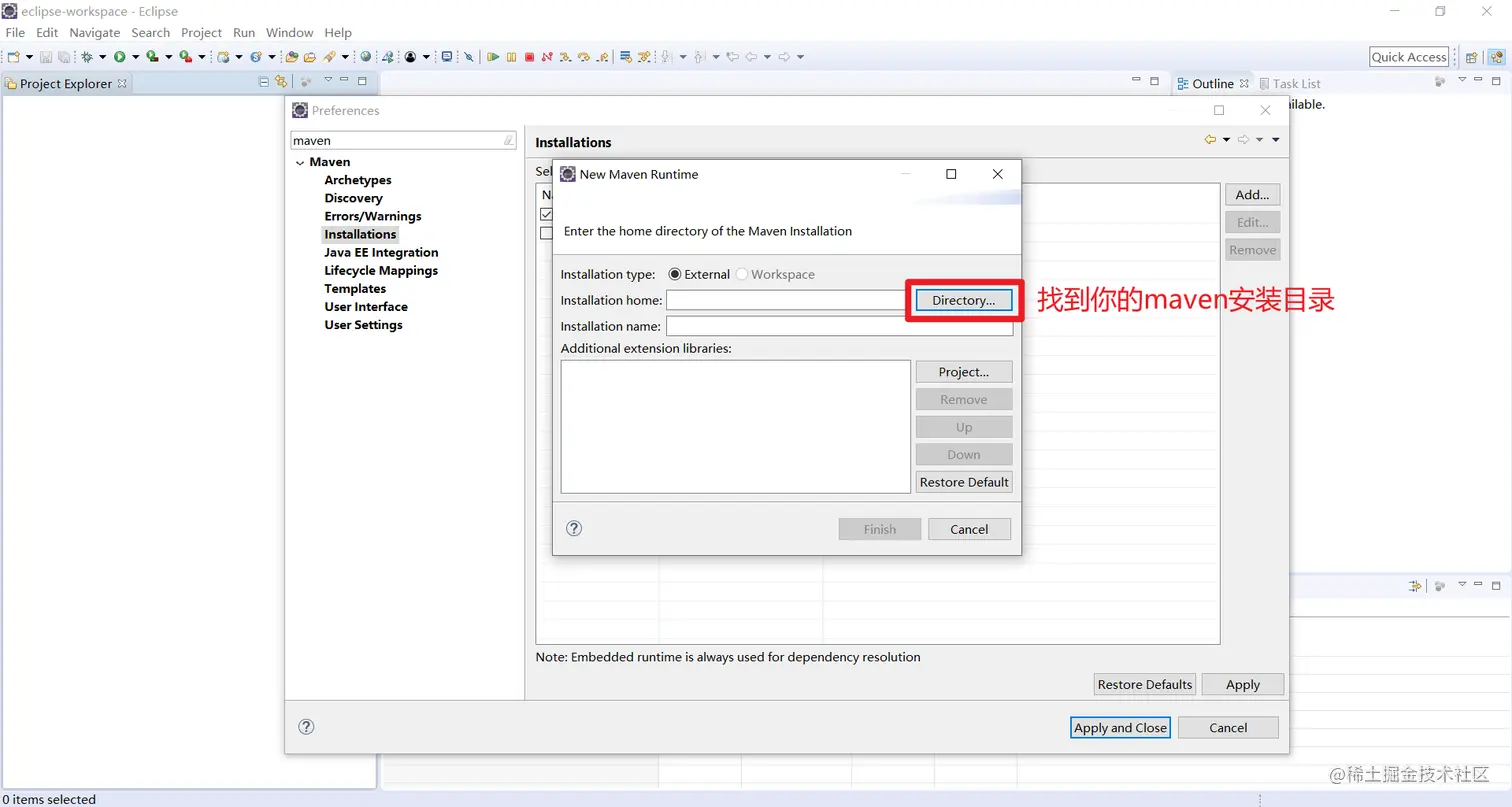Click the red Terminate icon
Screen dimensions: 1512x807
click(x=529, y=57)
